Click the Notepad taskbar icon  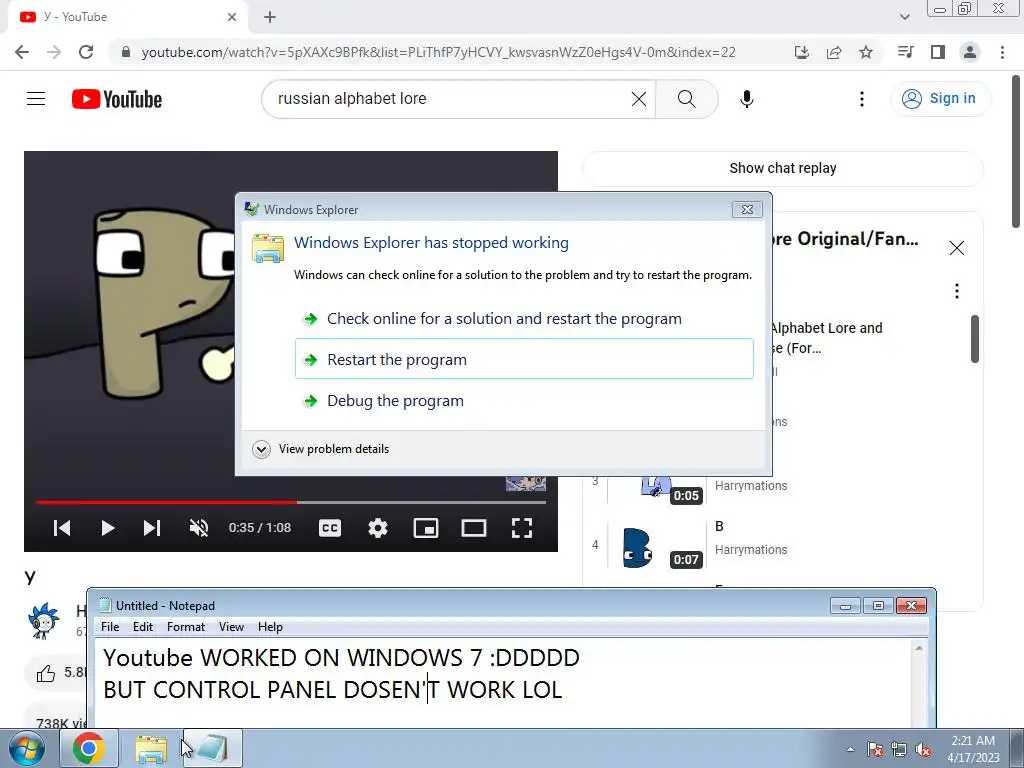pos(213,748)
